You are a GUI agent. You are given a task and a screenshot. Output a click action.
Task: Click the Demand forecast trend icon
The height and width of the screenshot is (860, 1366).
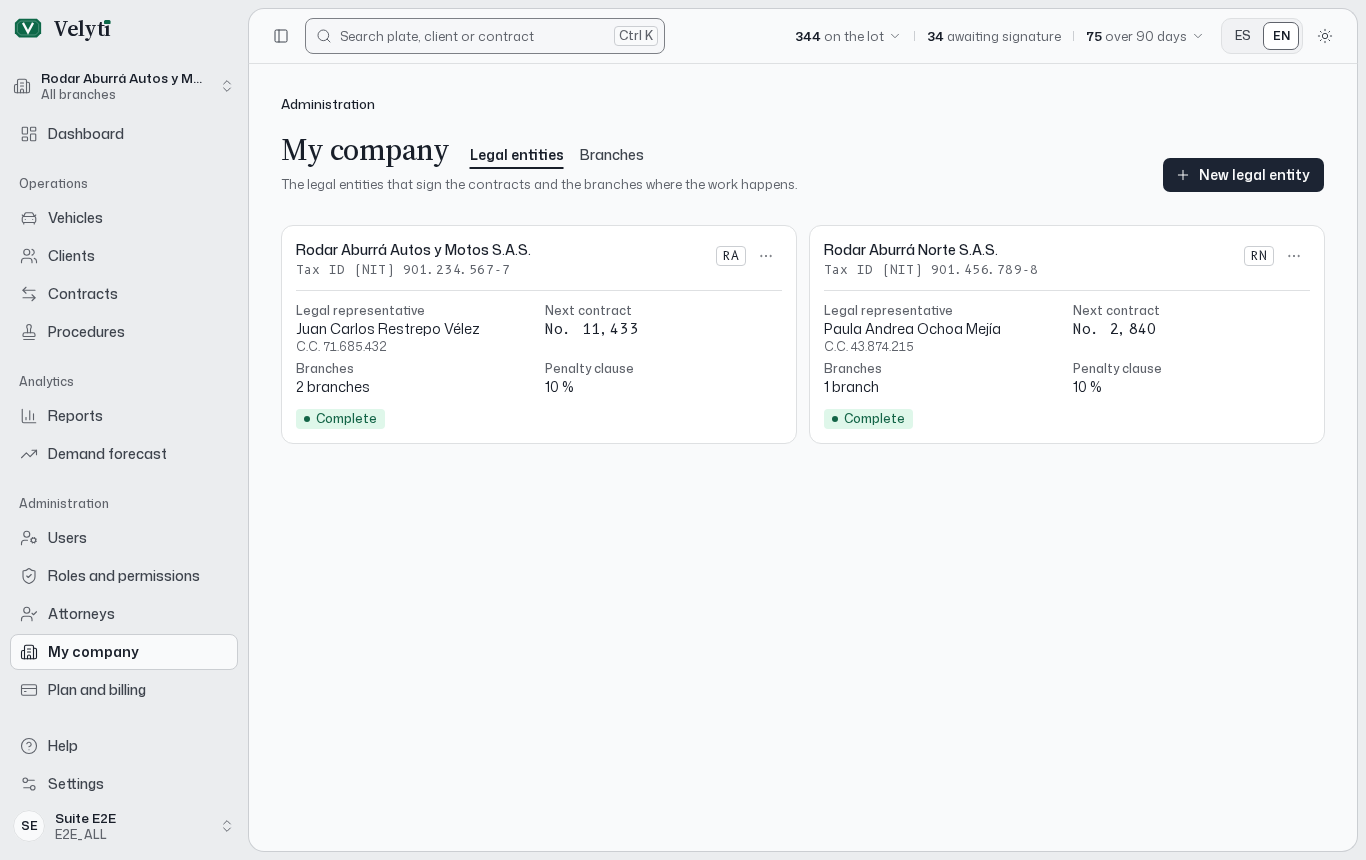29,454
